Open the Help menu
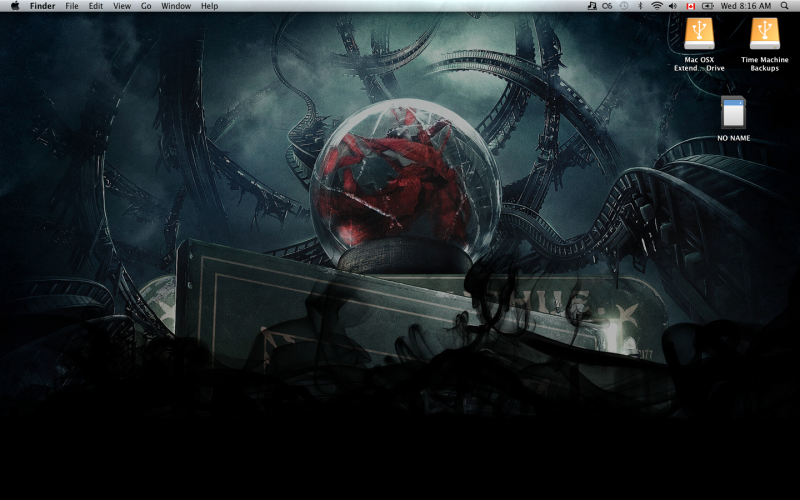This screenshot has width=800, height=500. [x=209, y=6]
